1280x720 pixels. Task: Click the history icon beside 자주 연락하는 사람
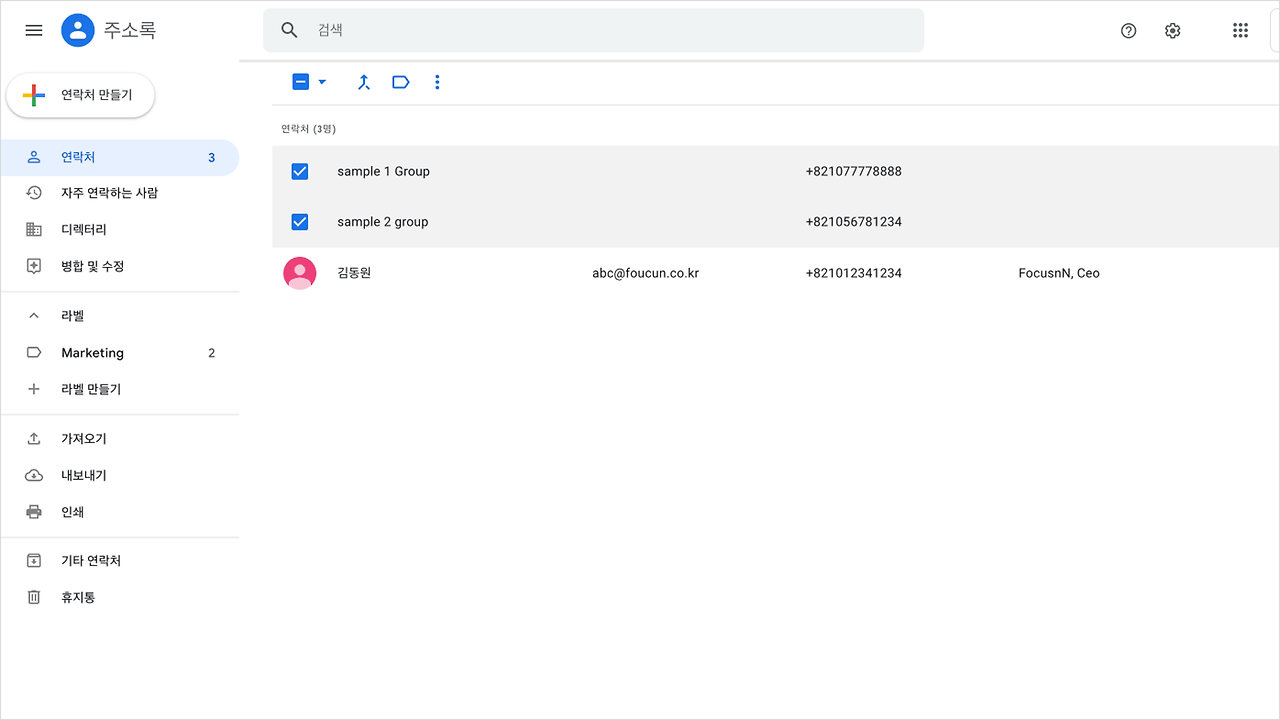[x=34, y=193]
